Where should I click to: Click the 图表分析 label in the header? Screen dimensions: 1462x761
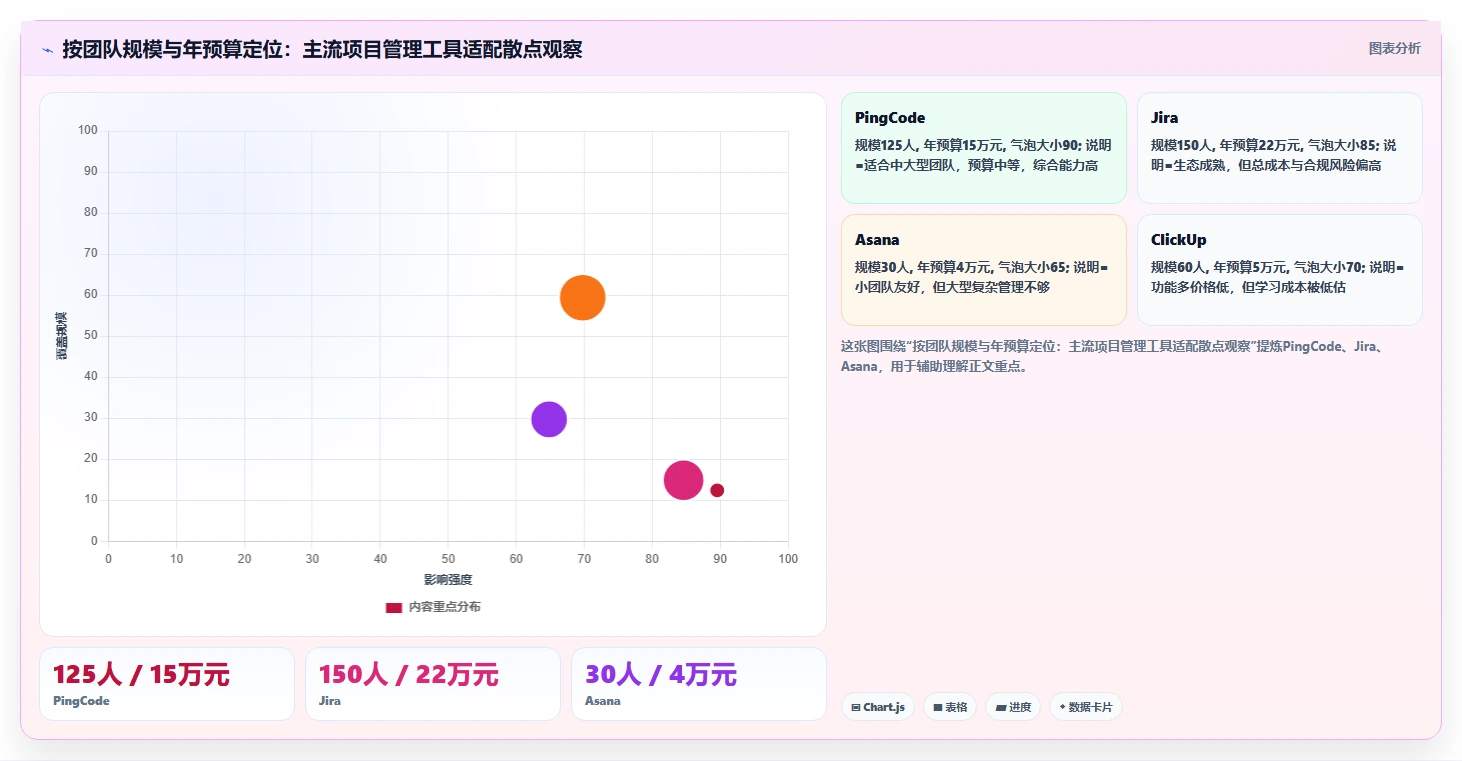click(1394, 48)
